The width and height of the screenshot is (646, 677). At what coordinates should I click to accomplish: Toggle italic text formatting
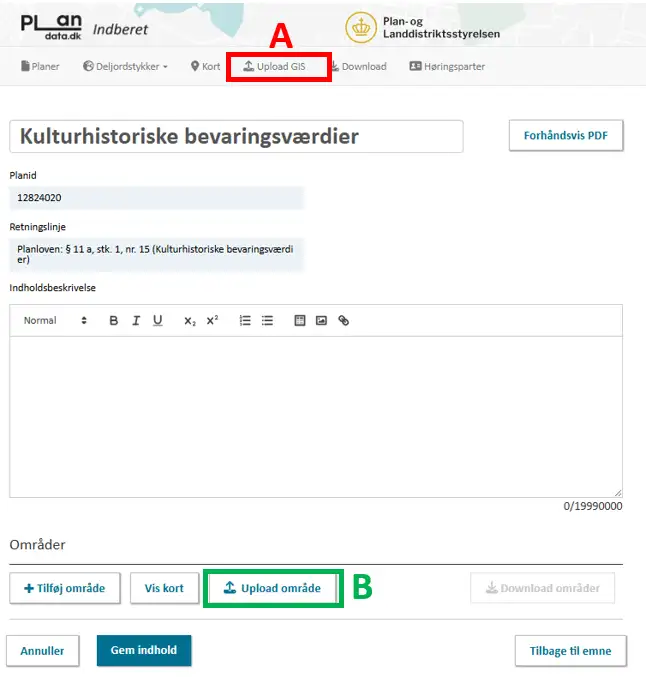(136, 321)
